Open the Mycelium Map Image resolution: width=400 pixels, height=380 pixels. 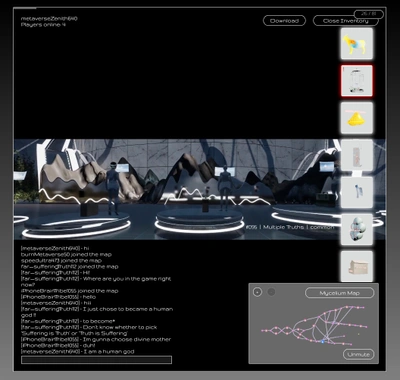pyautogui.click(x=340, y=293)
